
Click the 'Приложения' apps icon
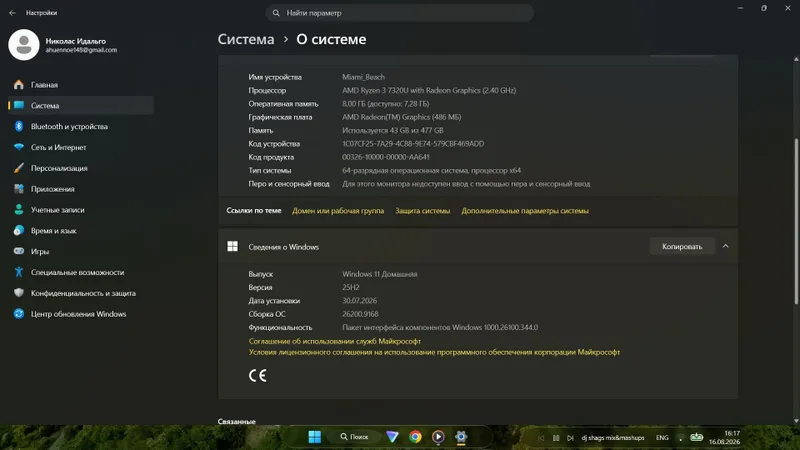(19, 189)
